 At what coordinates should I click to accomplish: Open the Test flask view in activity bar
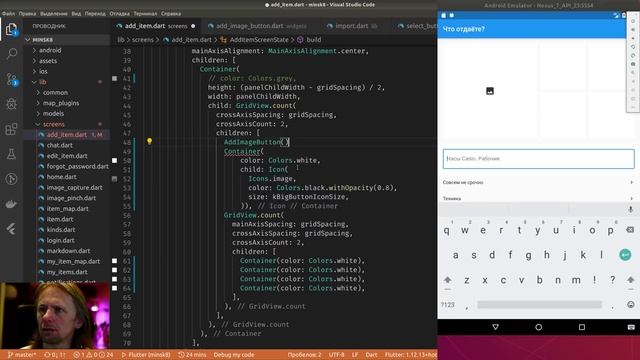click(x=11, y=154)
